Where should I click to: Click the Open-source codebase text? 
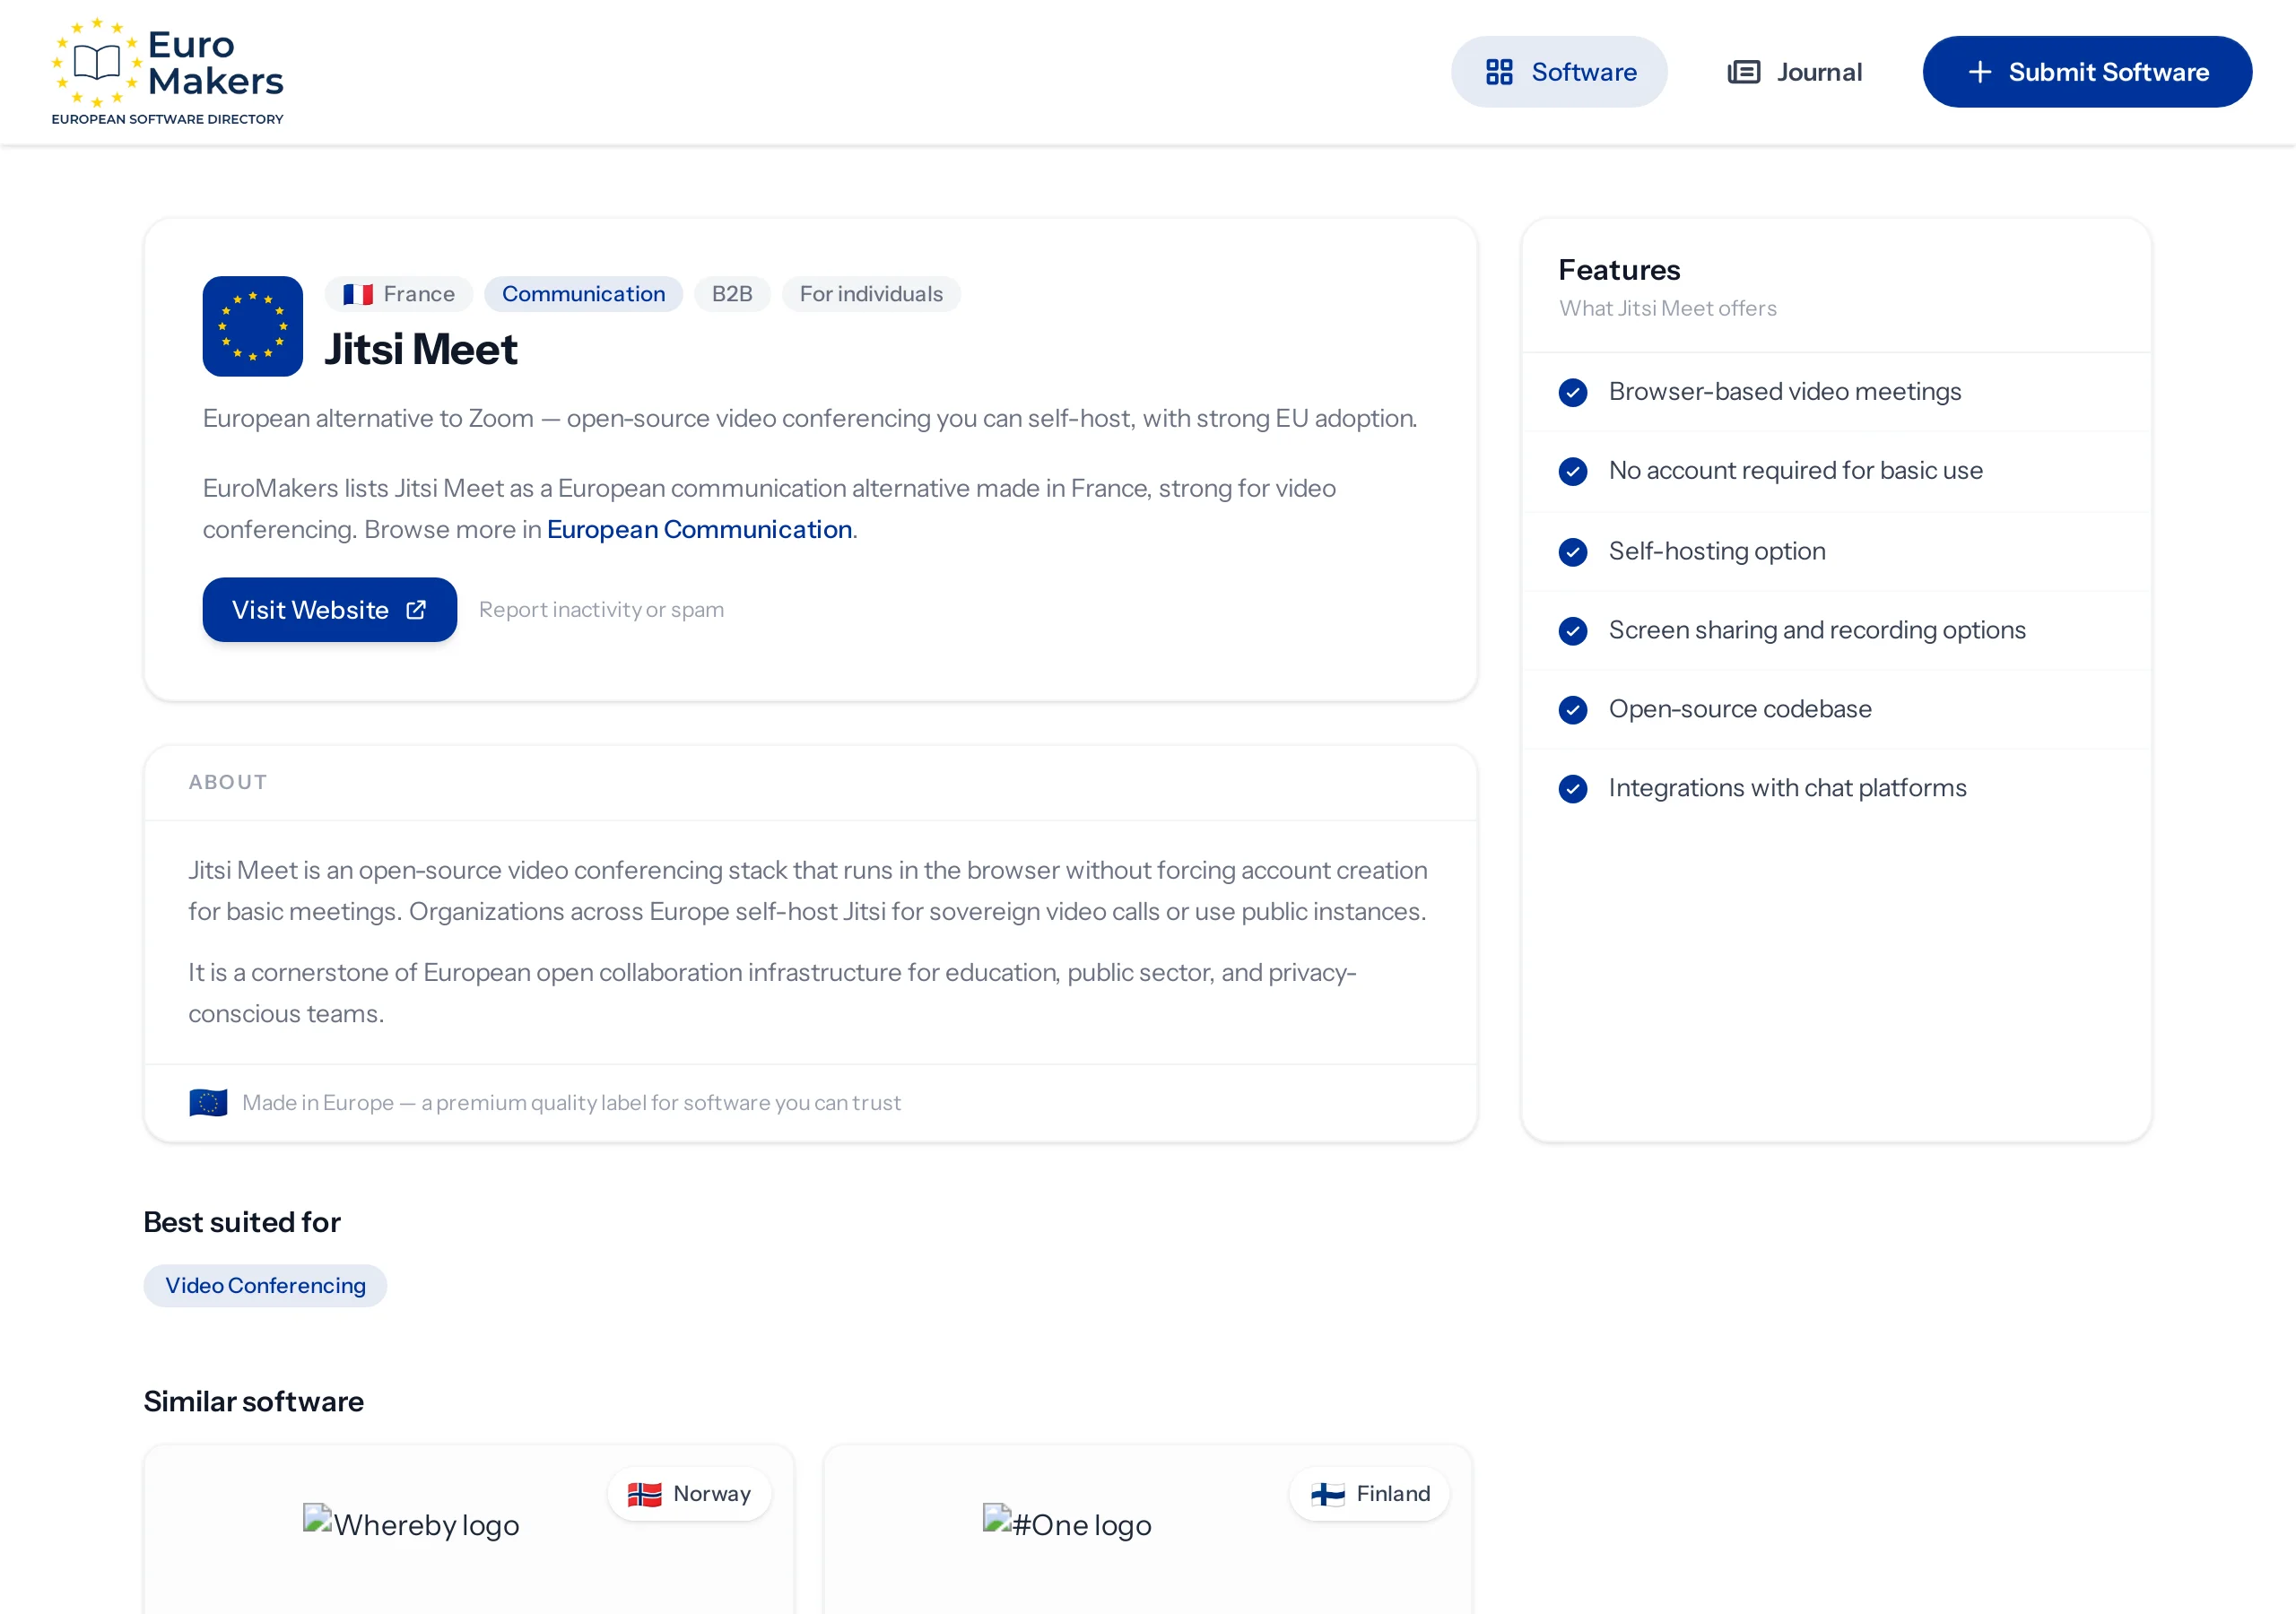(x=1739, y=709)
